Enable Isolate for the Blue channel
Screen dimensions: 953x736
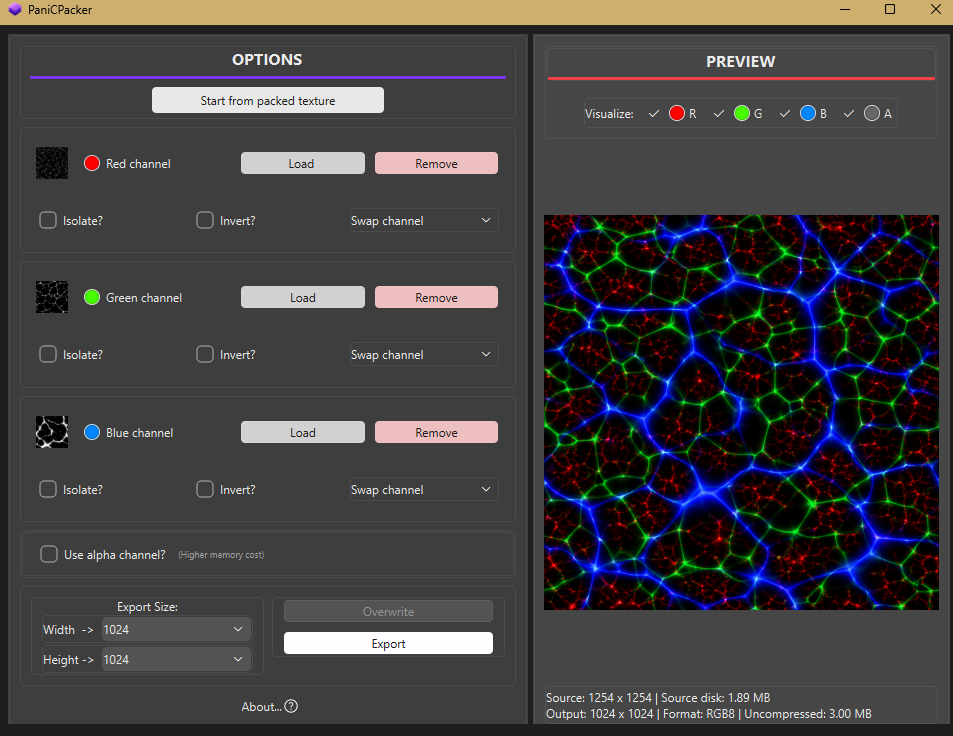tap(48, 489)
